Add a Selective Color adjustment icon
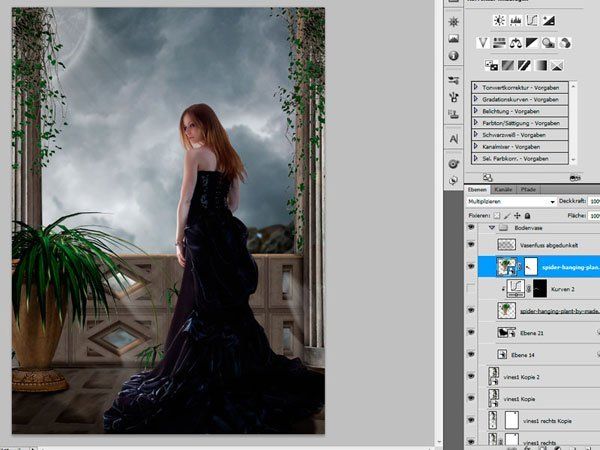 (557, 65)
